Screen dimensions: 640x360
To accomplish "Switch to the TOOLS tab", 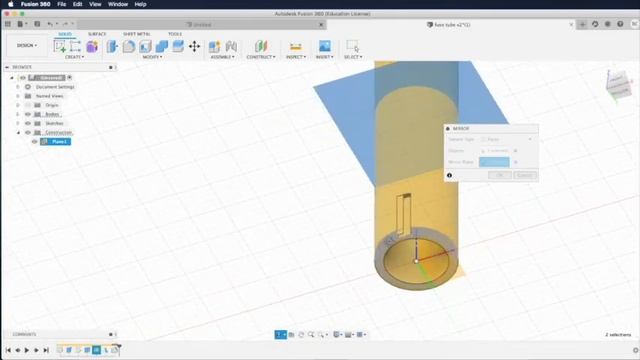I will 175,34.
